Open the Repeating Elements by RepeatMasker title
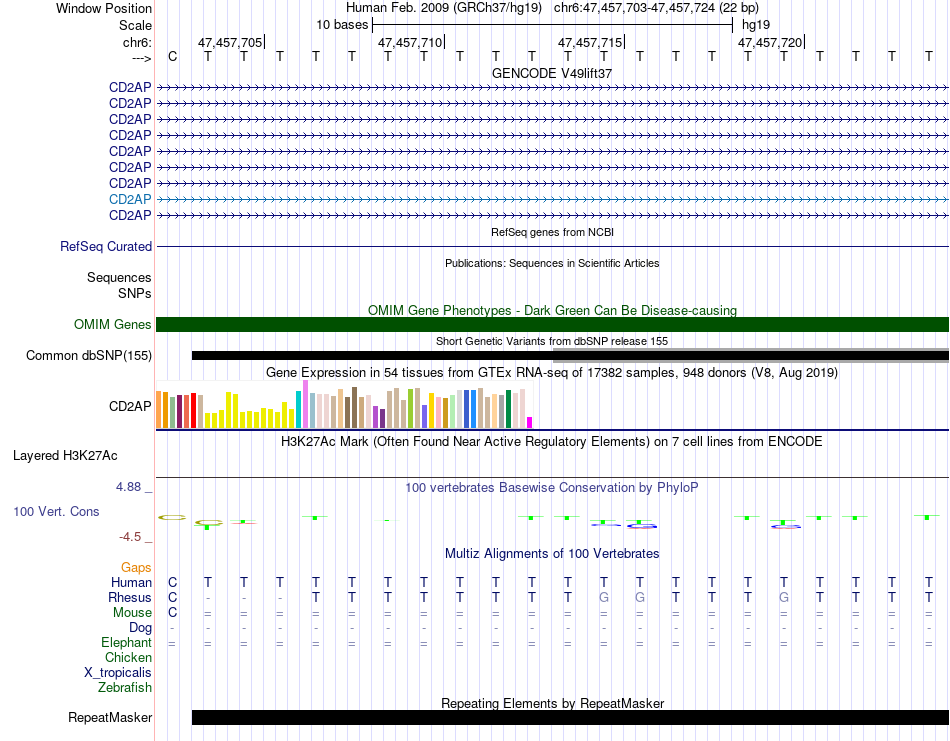Image resolution: width=950 pixels, height=741 pixels. click(x=552, y=703)
